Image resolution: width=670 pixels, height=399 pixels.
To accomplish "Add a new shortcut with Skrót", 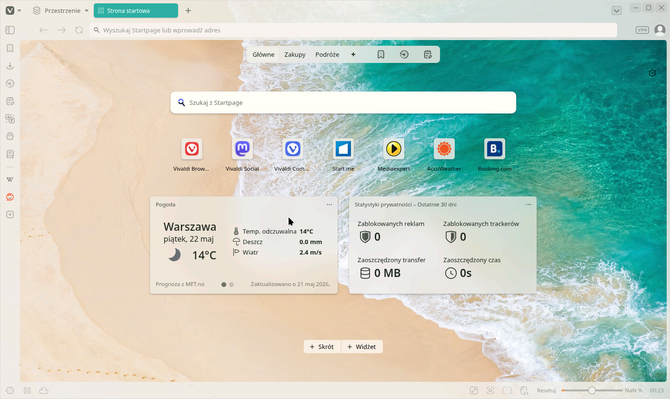I will 322,347.
